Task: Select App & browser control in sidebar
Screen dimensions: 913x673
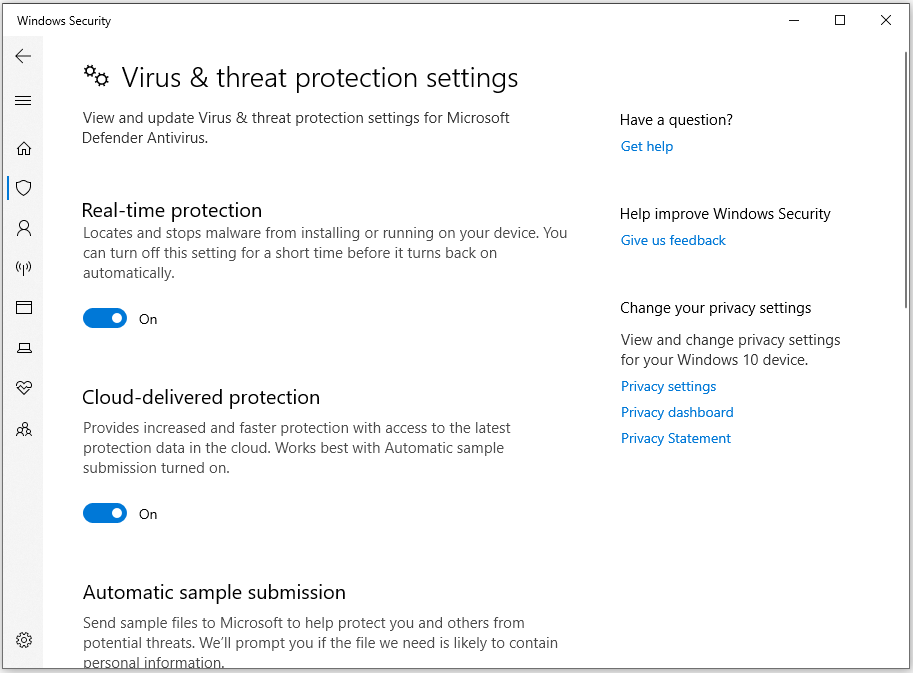Action: pyautogui.click(x=23, y=307)
